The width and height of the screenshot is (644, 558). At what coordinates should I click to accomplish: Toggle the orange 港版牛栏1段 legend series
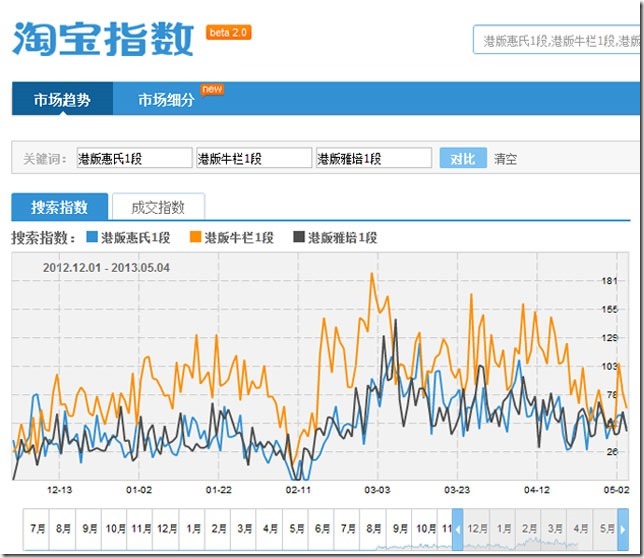(x=238, y=238)
